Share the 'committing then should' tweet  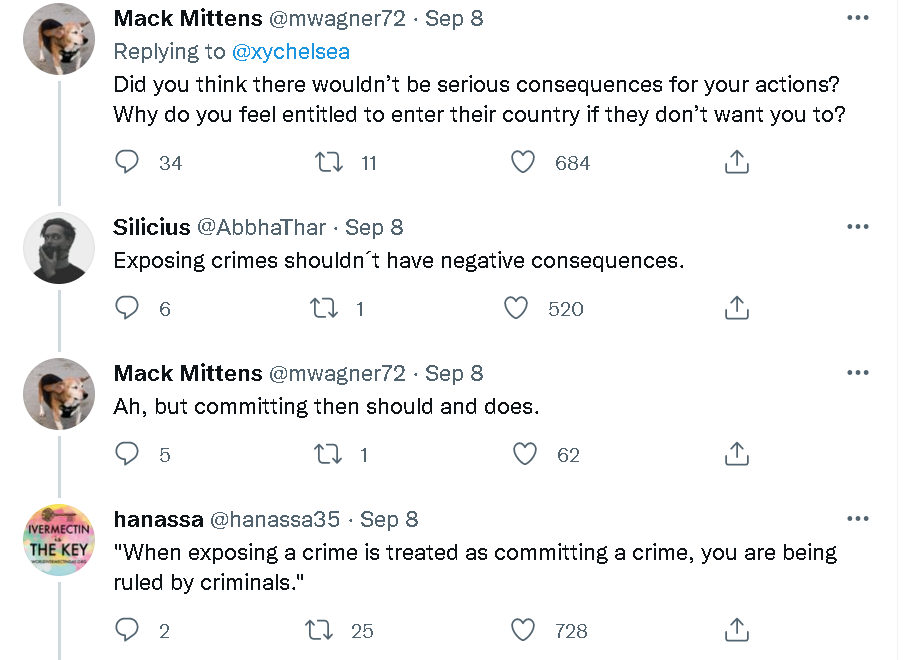pos(736,454)
